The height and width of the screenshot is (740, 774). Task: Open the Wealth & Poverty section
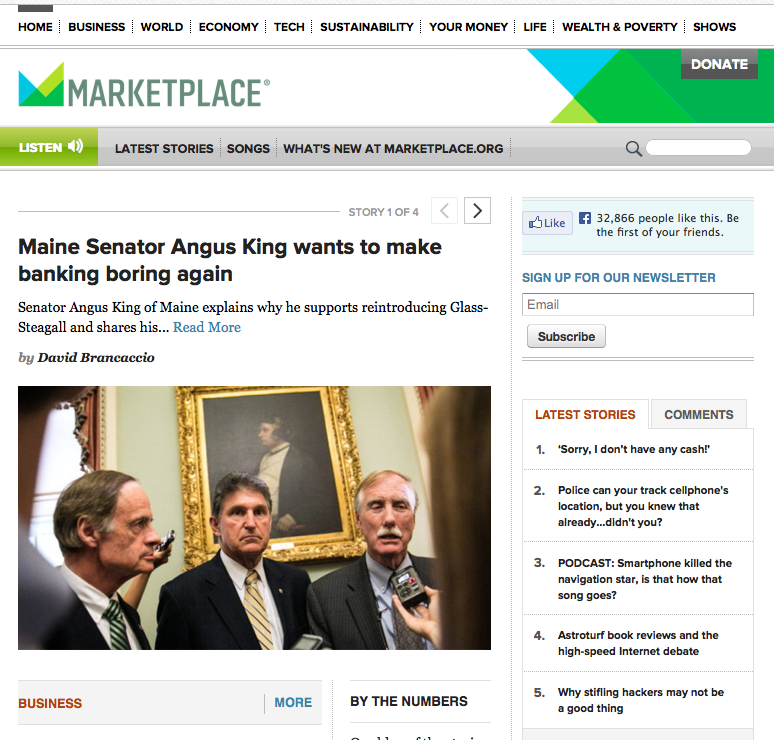point(619,27)
